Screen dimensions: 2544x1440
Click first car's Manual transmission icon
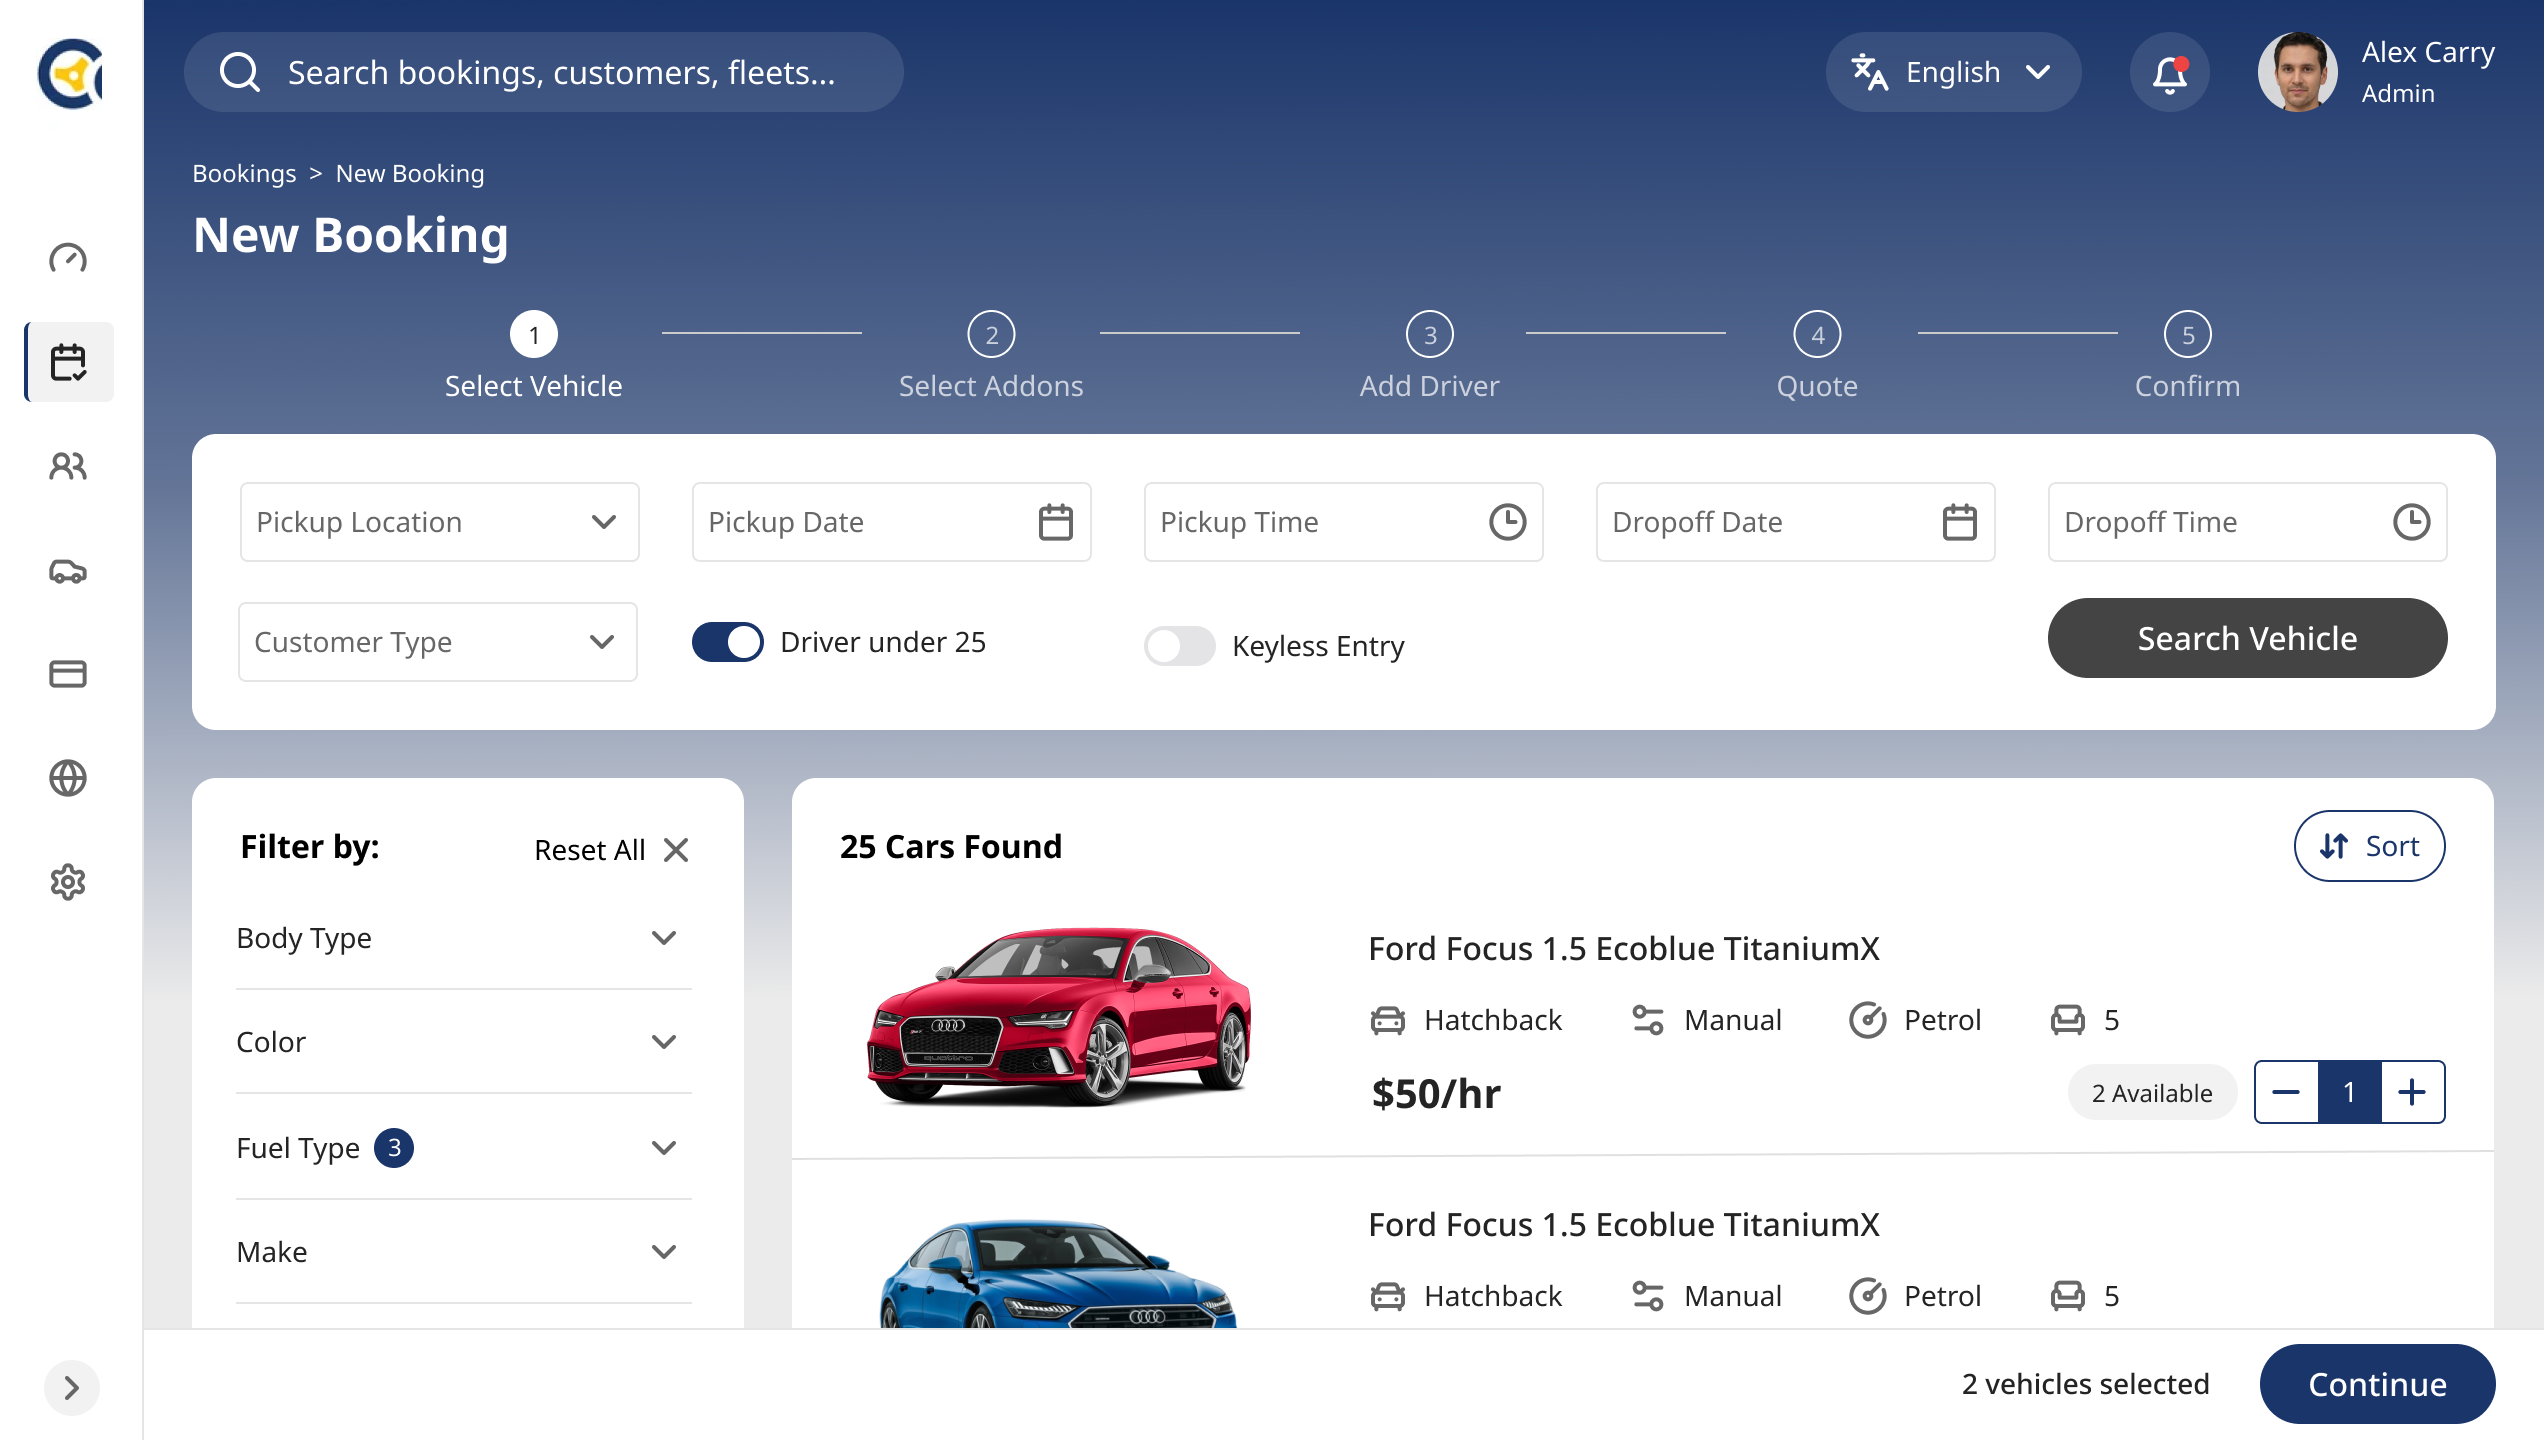1648,1020
